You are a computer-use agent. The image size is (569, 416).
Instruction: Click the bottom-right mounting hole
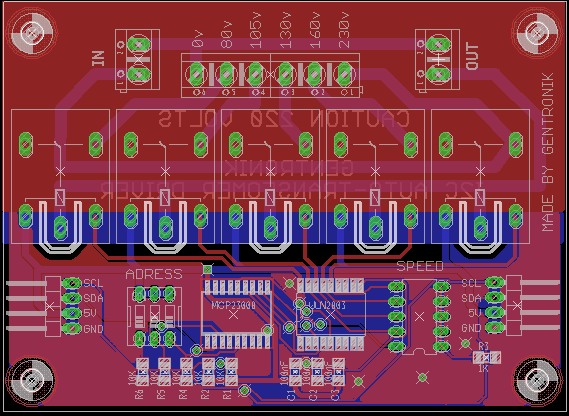tap(537, 381)
